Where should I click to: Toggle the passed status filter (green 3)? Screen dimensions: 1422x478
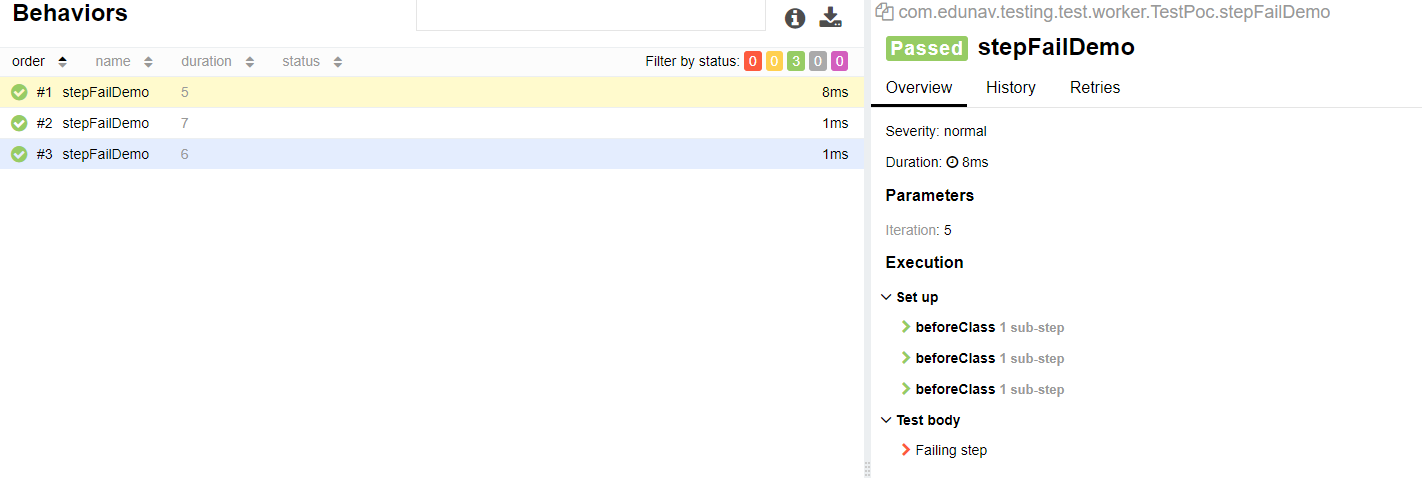point(796,62)
